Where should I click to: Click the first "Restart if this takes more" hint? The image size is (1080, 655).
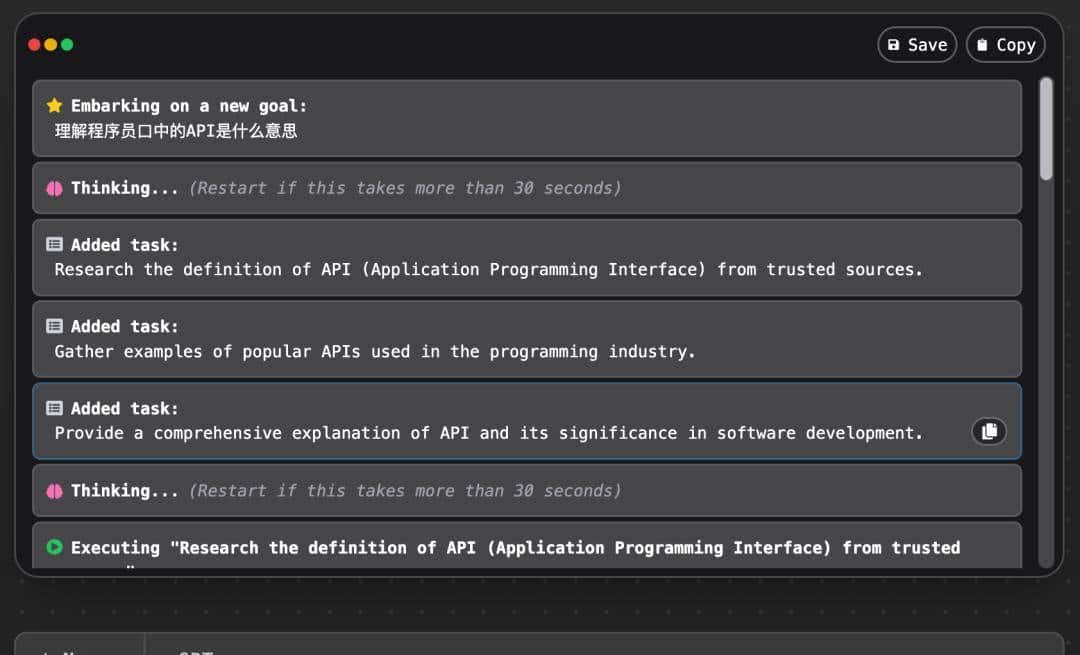[x=404, y=188]
